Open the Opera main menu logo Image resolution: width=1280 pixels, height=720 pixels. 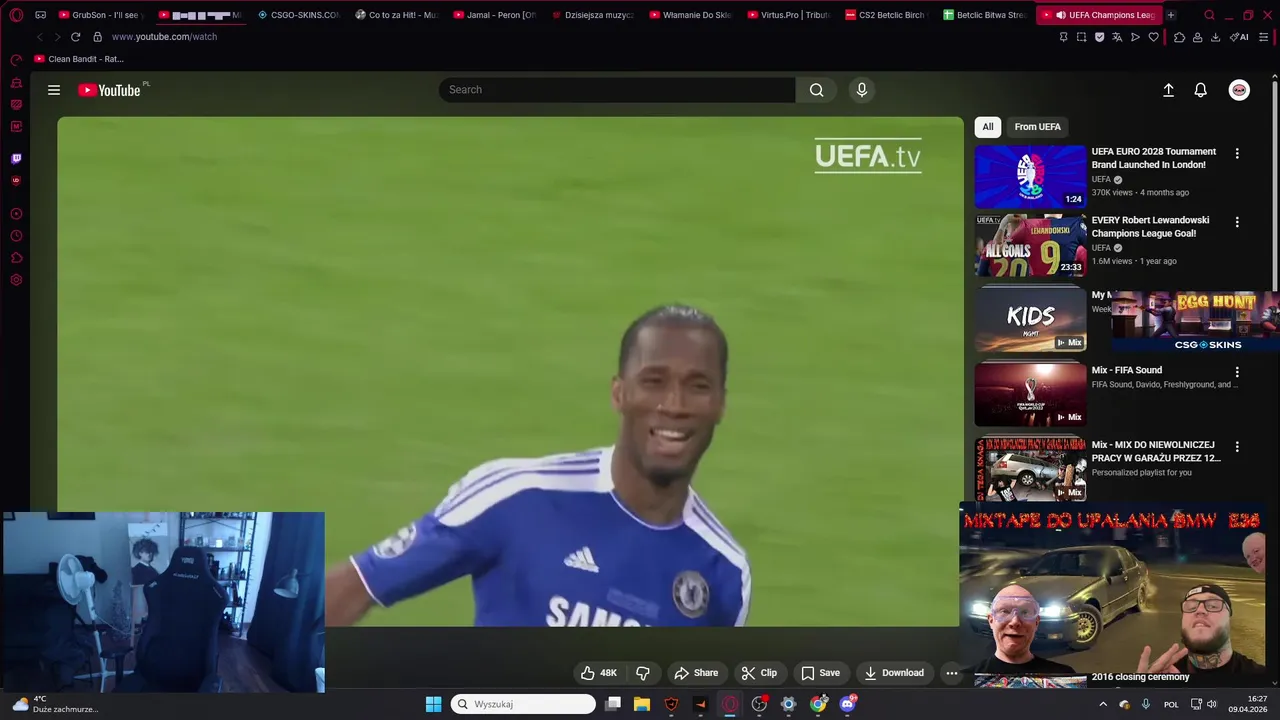(16, 15)
